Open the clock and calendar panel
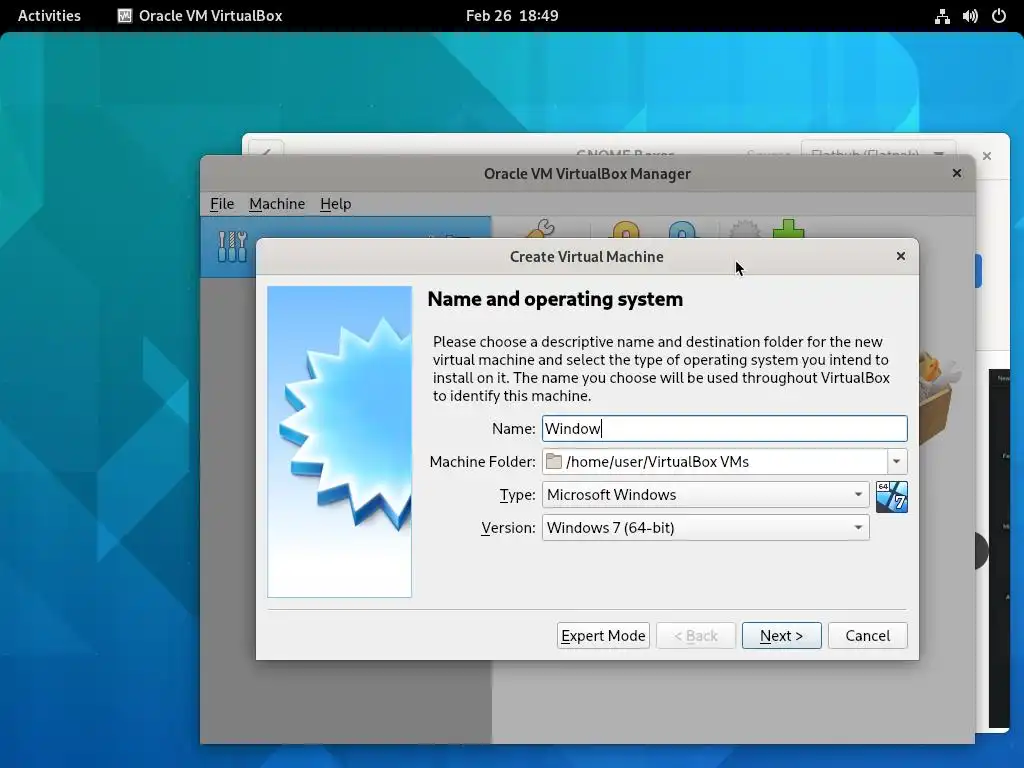1024x768 pixels. pyautogui.click(x=512, y=16)
